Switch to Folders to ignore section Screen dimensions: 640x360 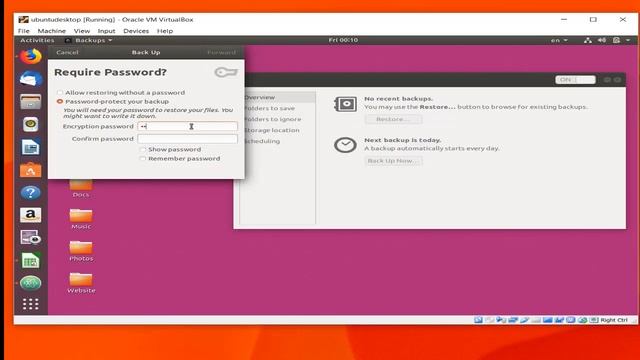click(280, 119)
